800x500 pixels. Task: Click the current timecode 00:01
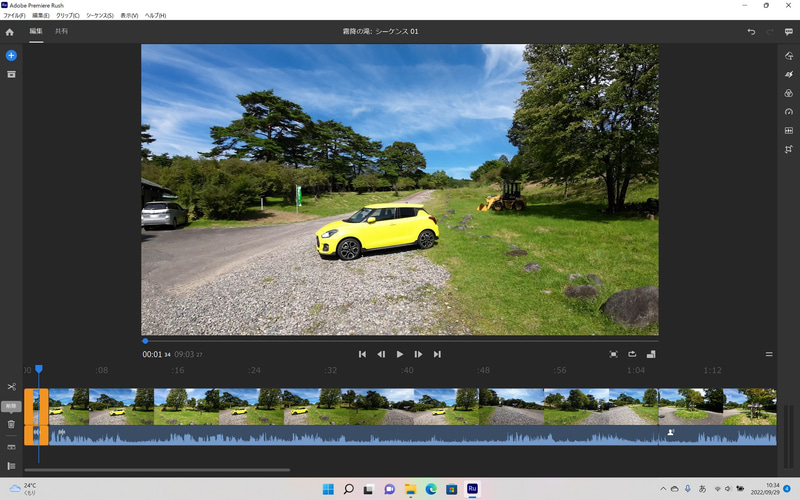pos(152,354)
